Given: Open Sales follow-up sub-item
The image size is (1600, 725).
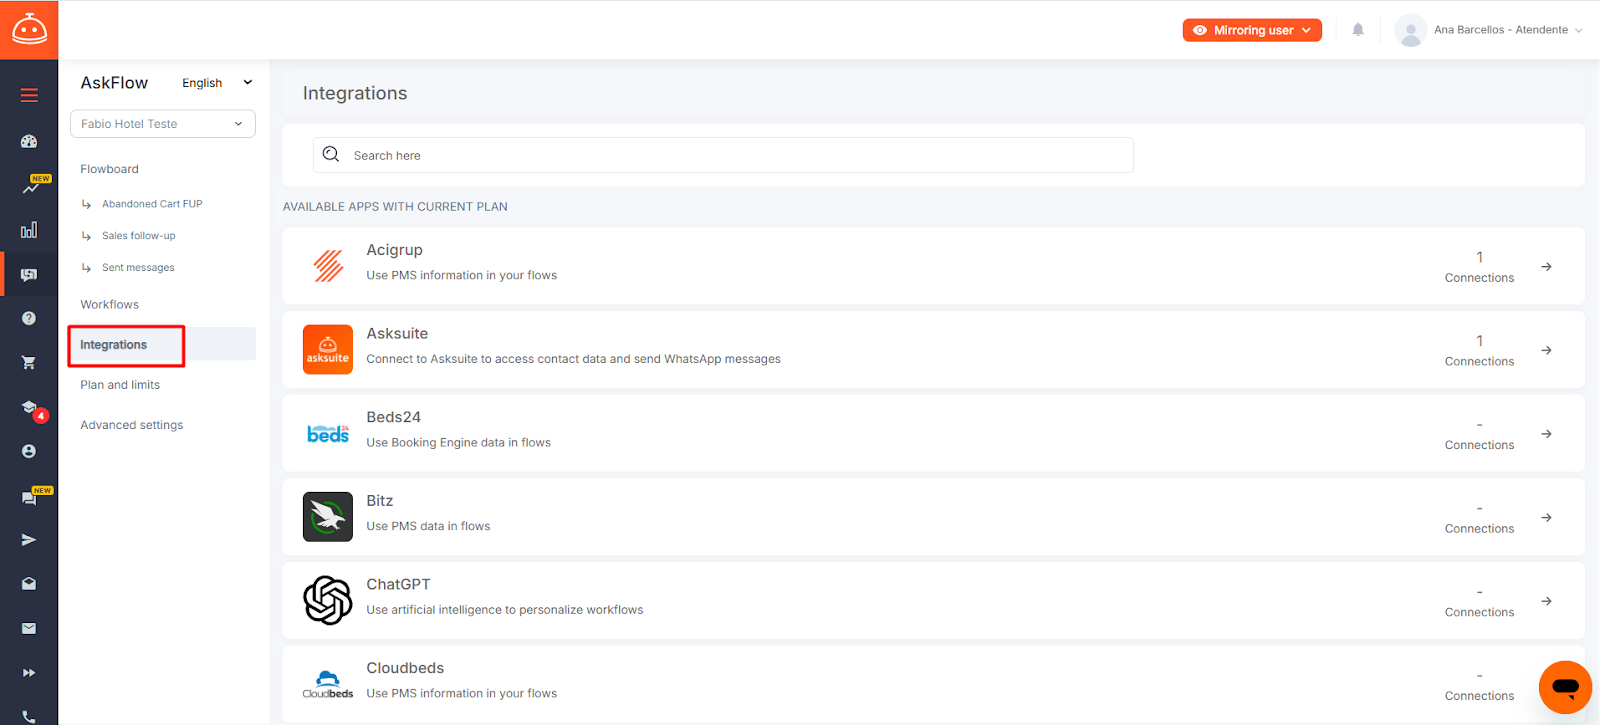Looking at the screenshot, I should tap(139, 236).
